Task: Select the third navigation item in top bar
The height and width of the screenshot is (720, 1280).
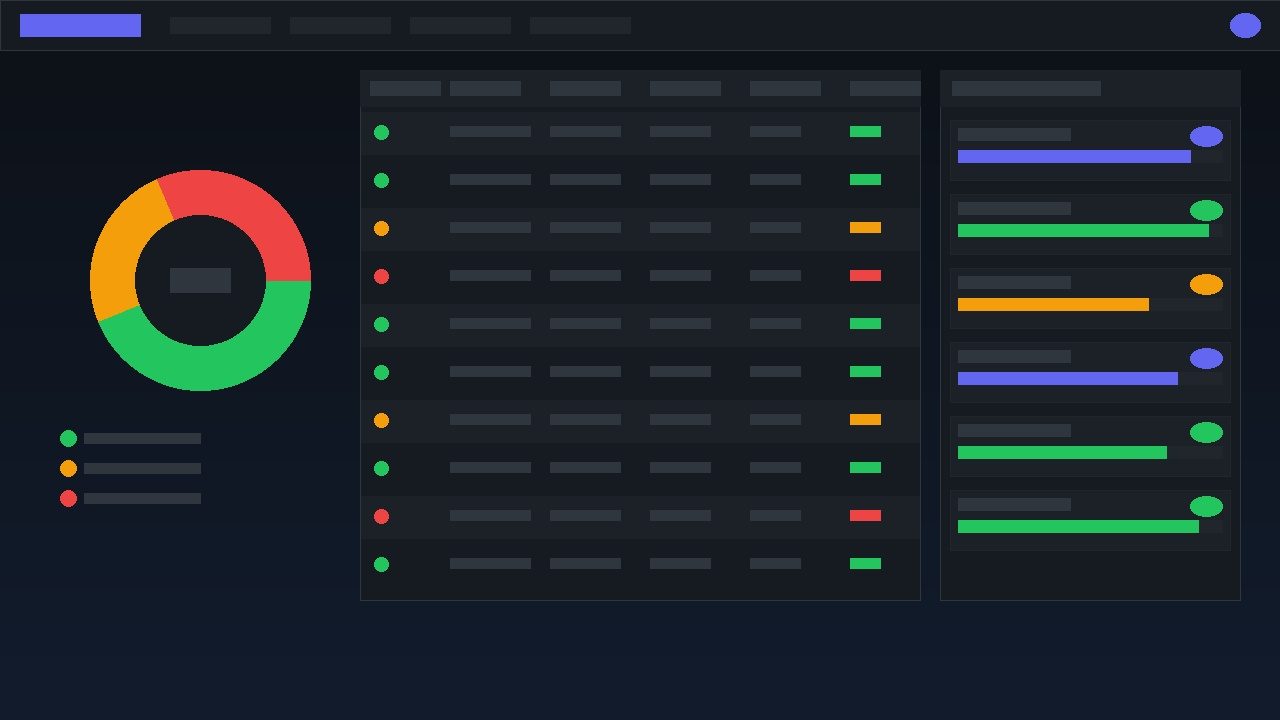Action: tap(460, 25)
